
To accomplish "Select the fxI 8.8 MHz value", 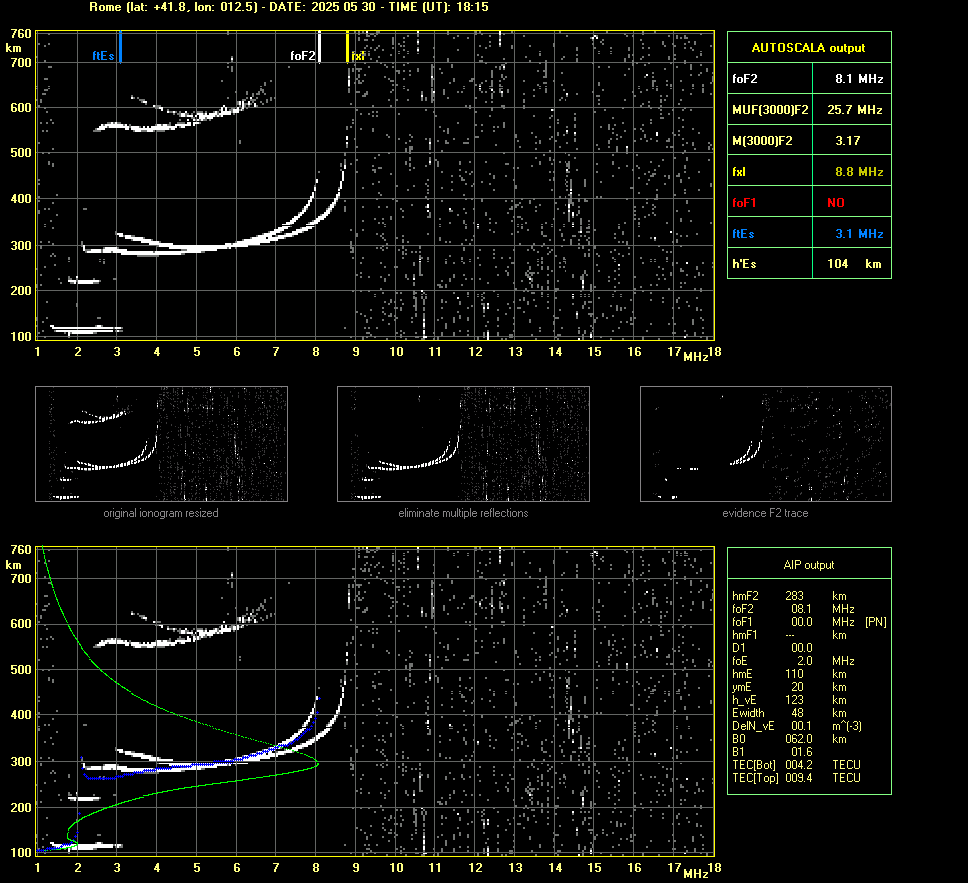I will 859,172.
